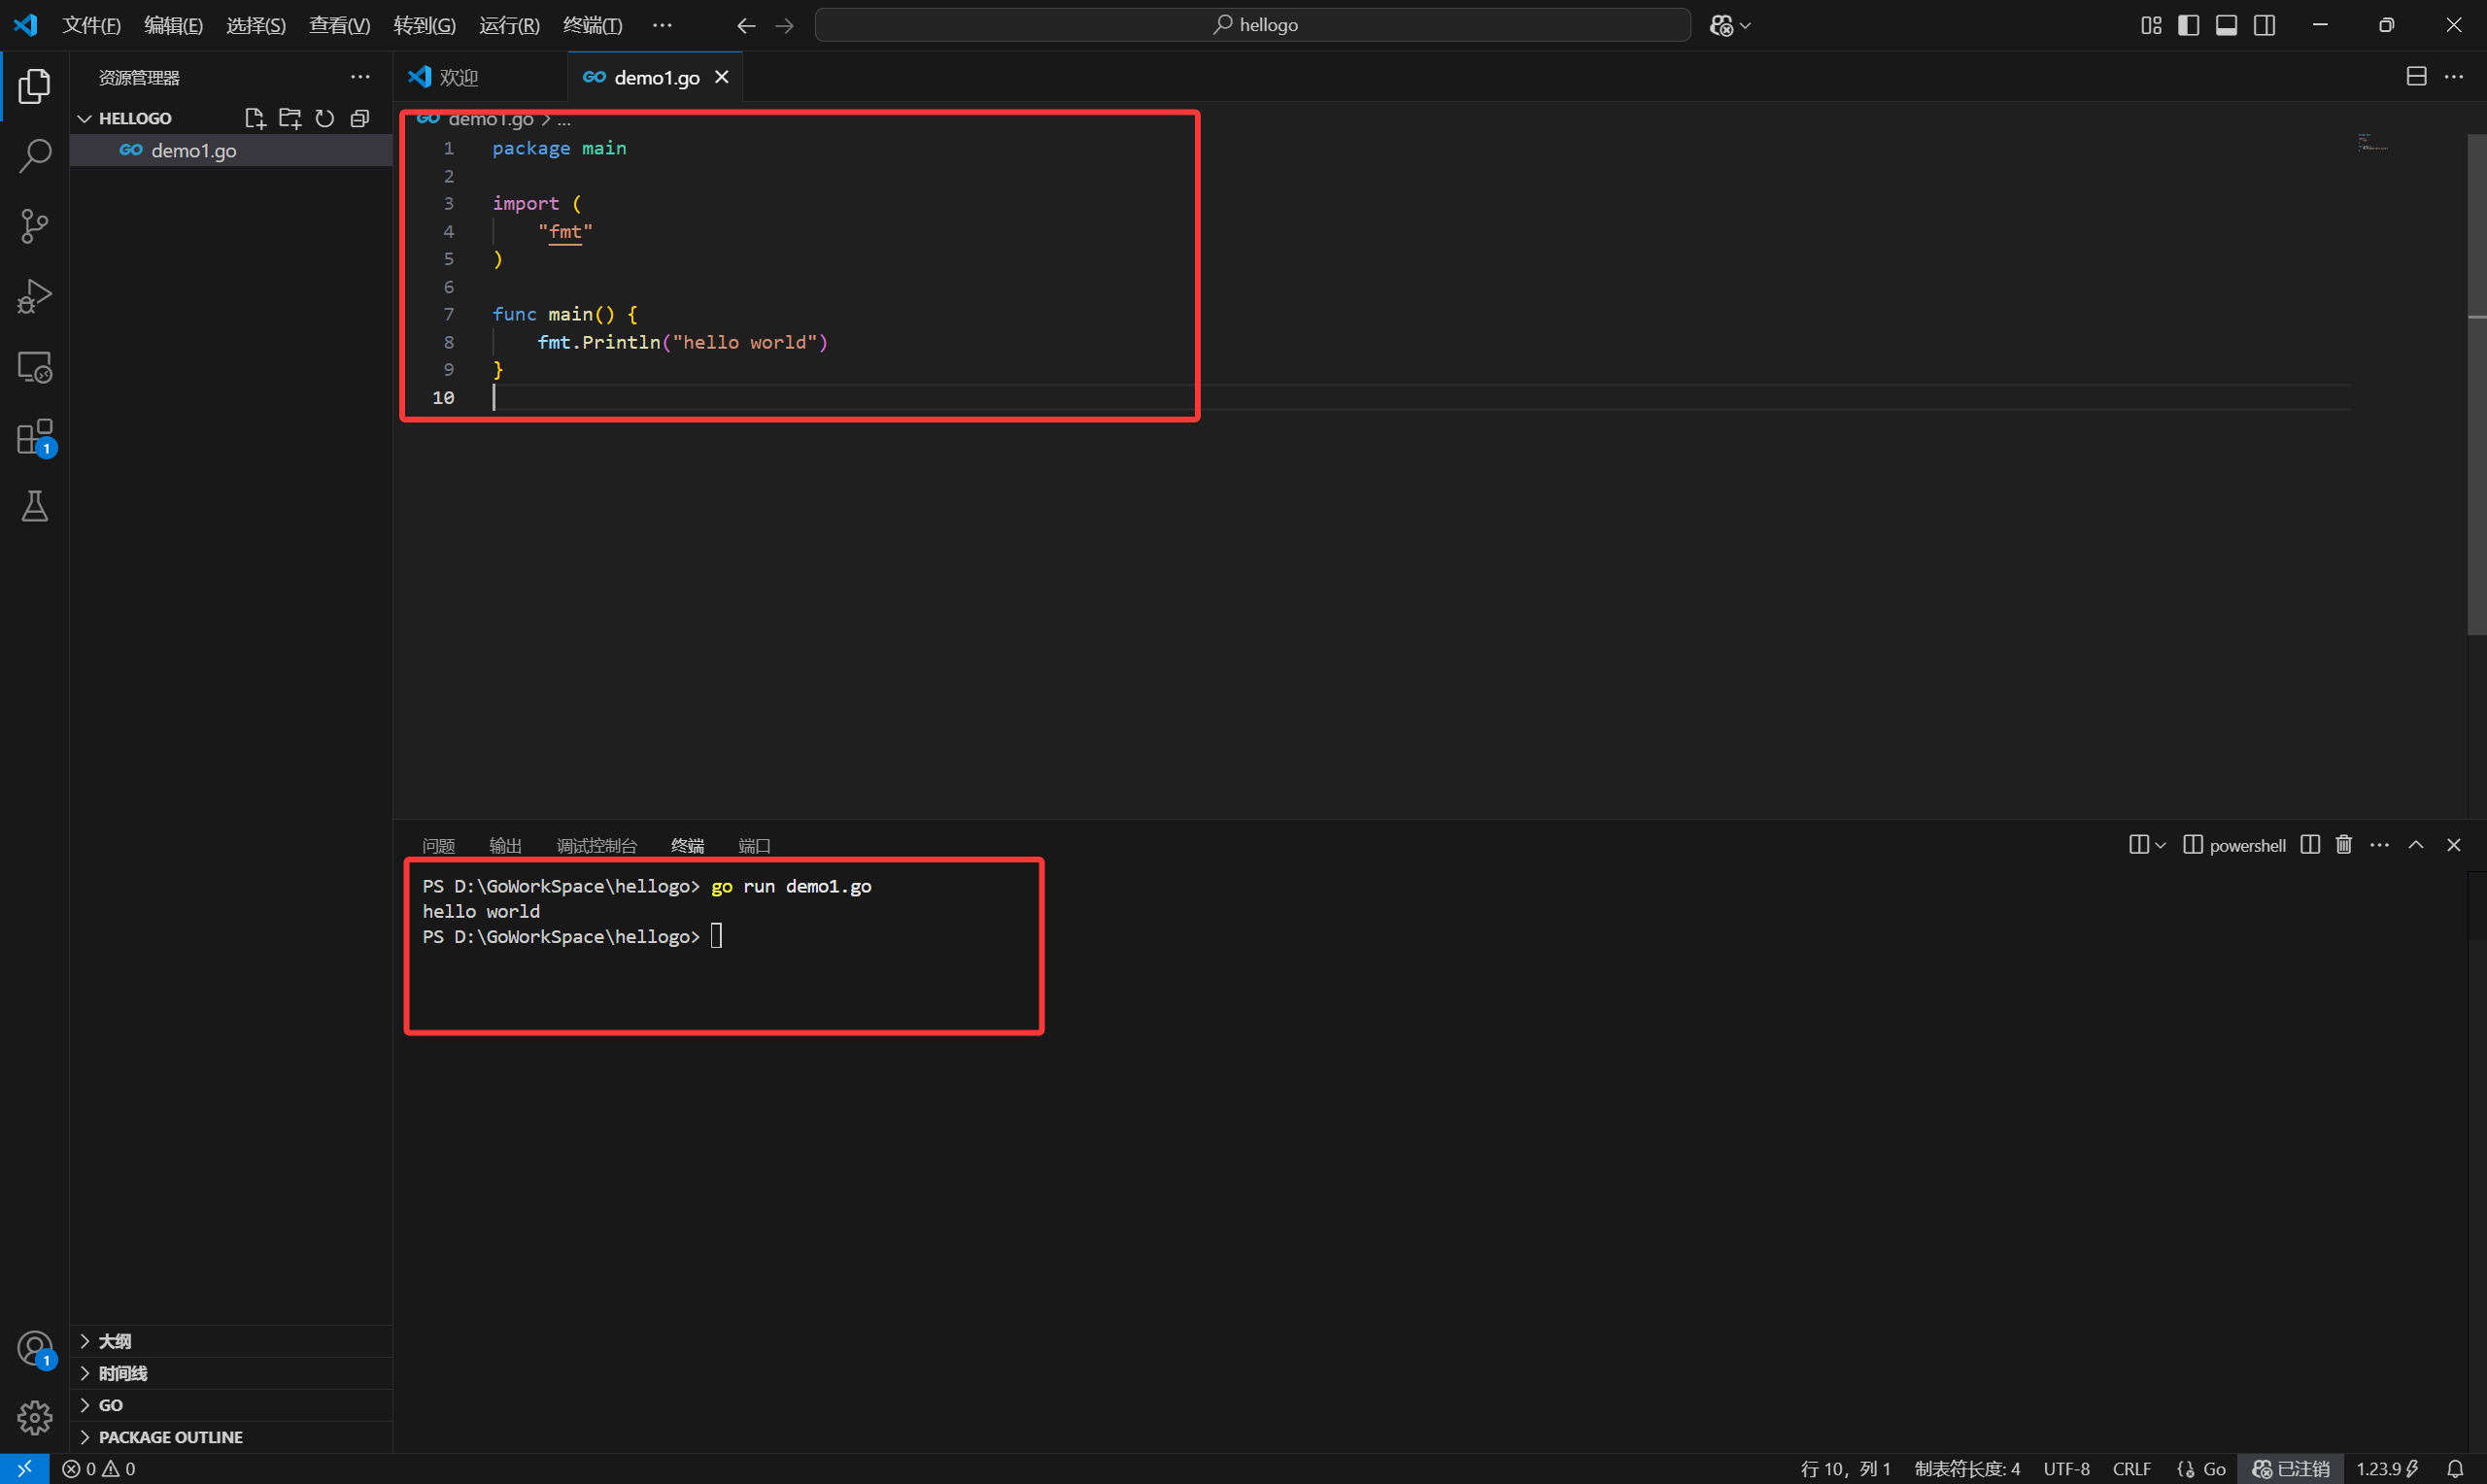Viewport: 2487px width, 1484px height.
Task: Toggle primary side bar visibility
Action: tap(2188, 25)
